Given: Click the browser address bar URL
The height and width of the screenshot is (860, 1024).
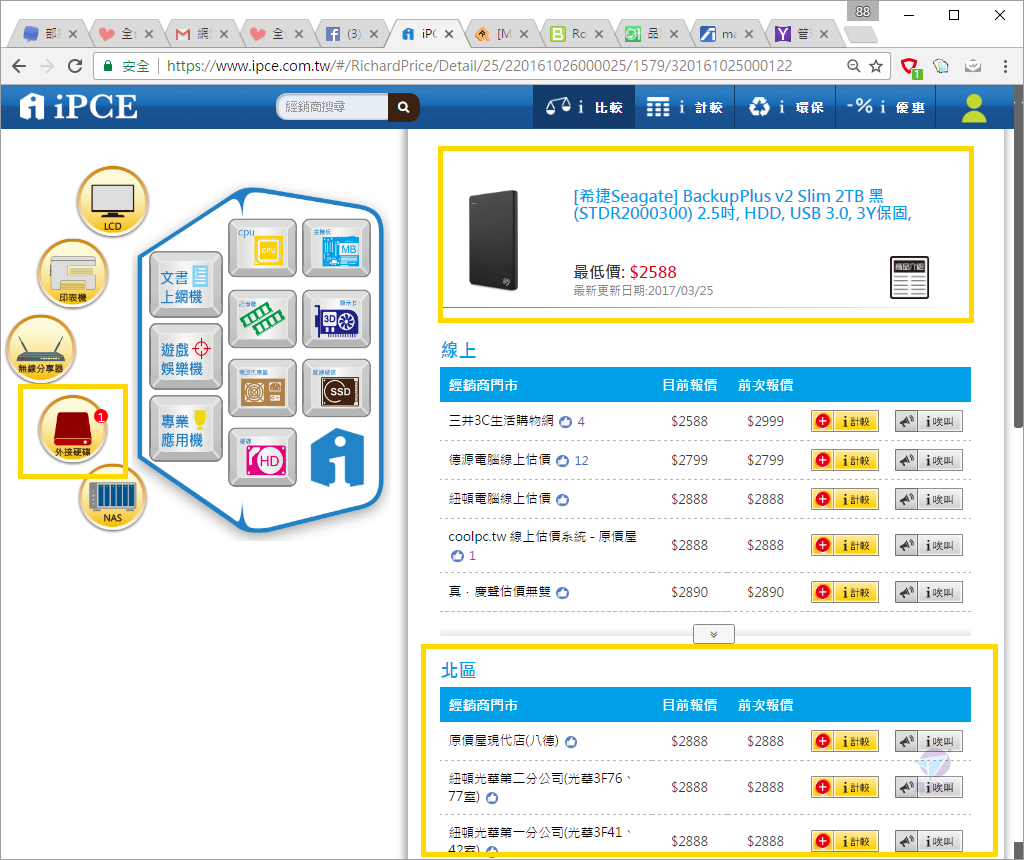Looking at the screenshot, I should pyautogui.click(x=479, y=66).
